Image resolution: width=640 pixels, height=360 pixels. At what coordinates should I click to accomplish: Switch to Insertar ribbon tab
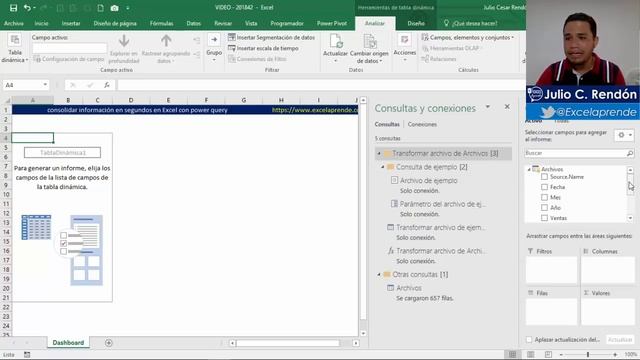click(71, 24)
